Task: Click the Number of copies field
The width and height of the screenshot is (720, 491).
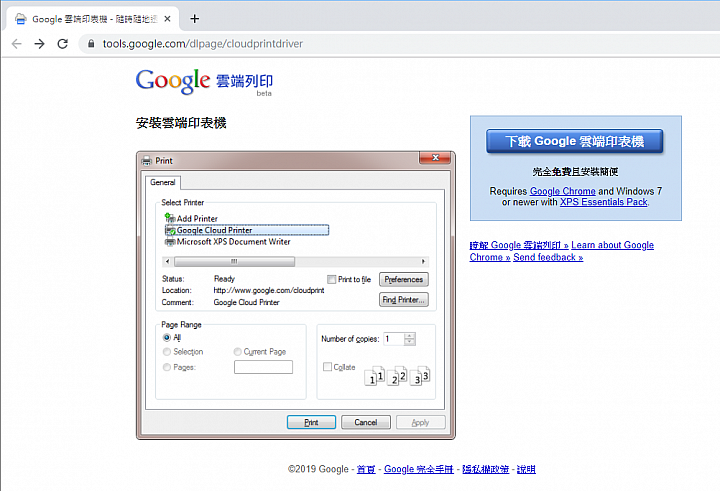Action: point(394,339)
